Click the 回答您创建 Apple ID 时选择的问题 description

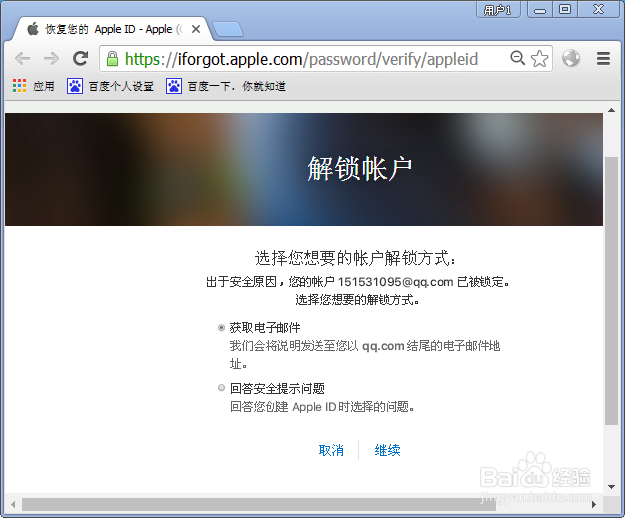[x=322, y=407]
